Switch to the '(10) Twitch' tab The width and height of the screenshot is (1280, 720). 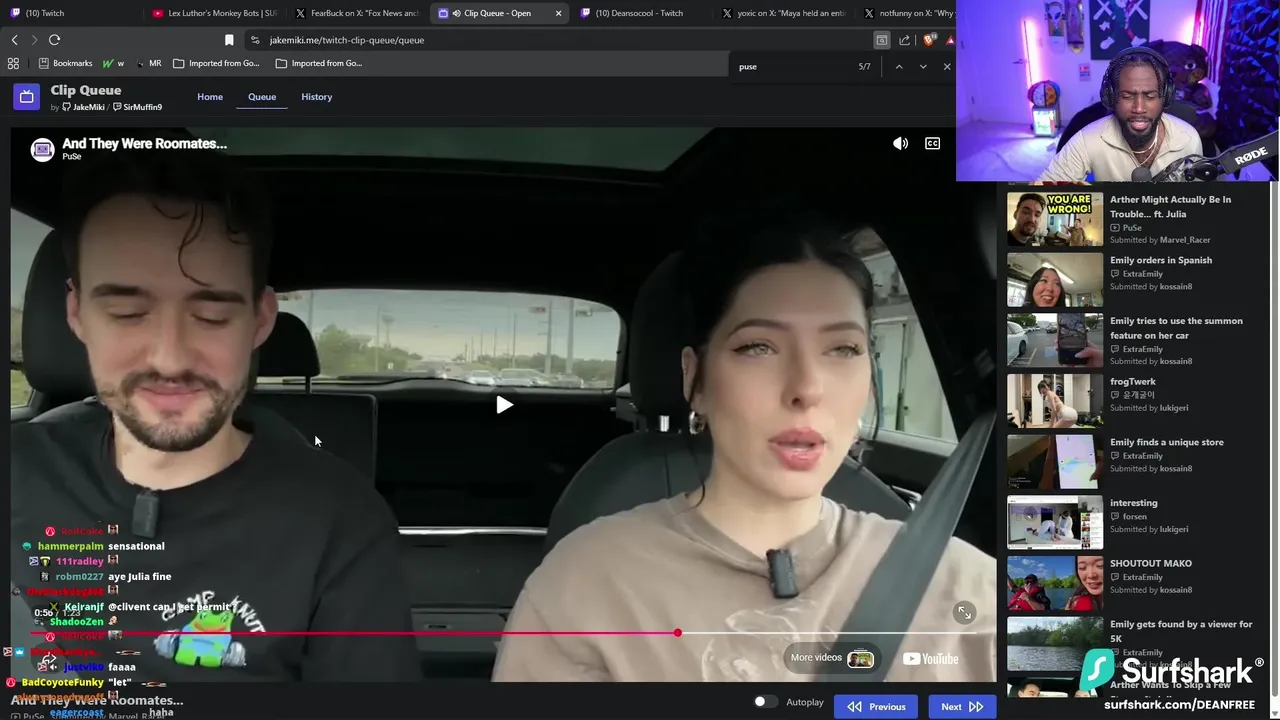coord(66,13)
